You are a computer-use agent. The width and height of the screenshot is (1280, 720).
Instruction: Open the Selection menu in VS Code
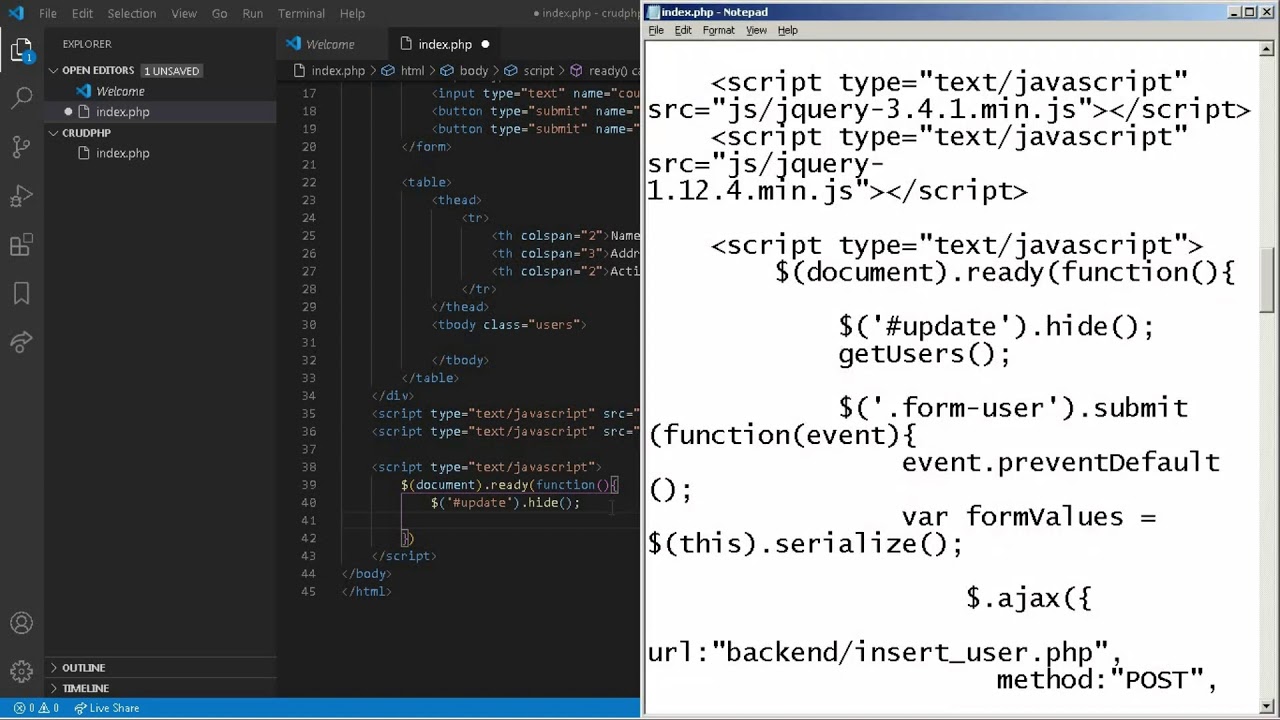(132, 13)
